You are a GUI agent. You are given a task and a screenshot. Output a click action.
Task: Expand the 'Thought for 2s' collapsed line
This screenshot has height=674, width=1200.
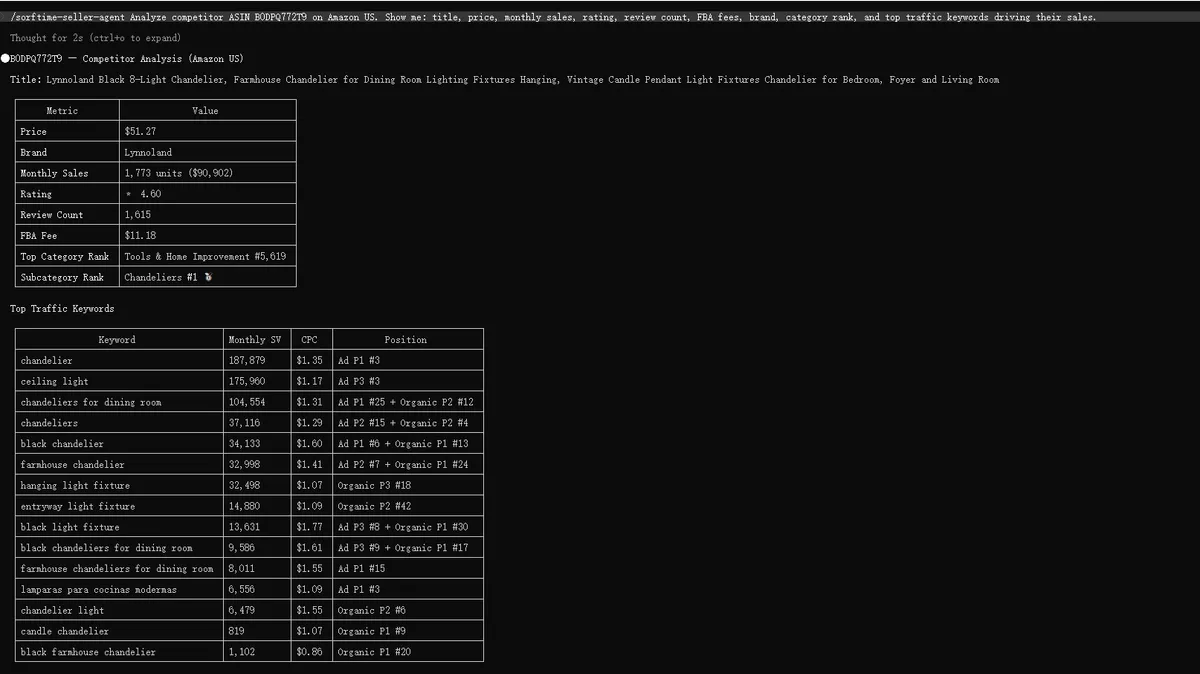(x=96, y=38)
